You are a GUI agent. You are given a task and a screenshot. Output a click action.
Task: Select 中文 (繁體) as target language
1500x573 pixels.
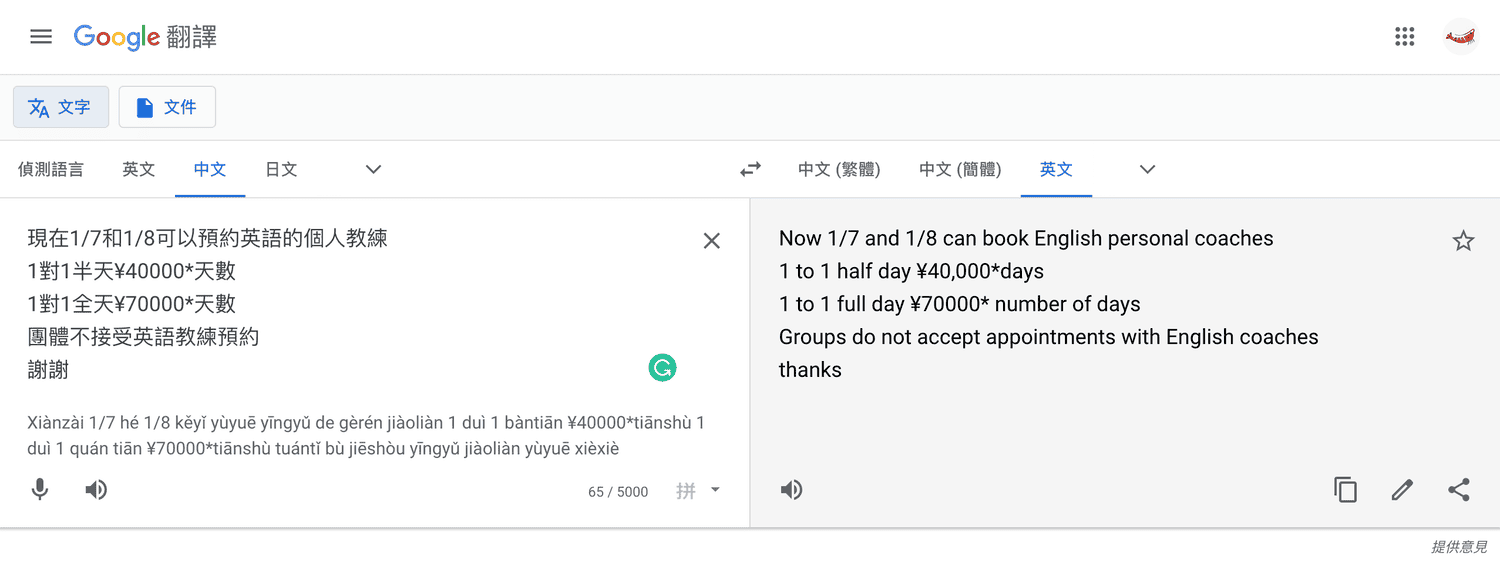[839, 169]
